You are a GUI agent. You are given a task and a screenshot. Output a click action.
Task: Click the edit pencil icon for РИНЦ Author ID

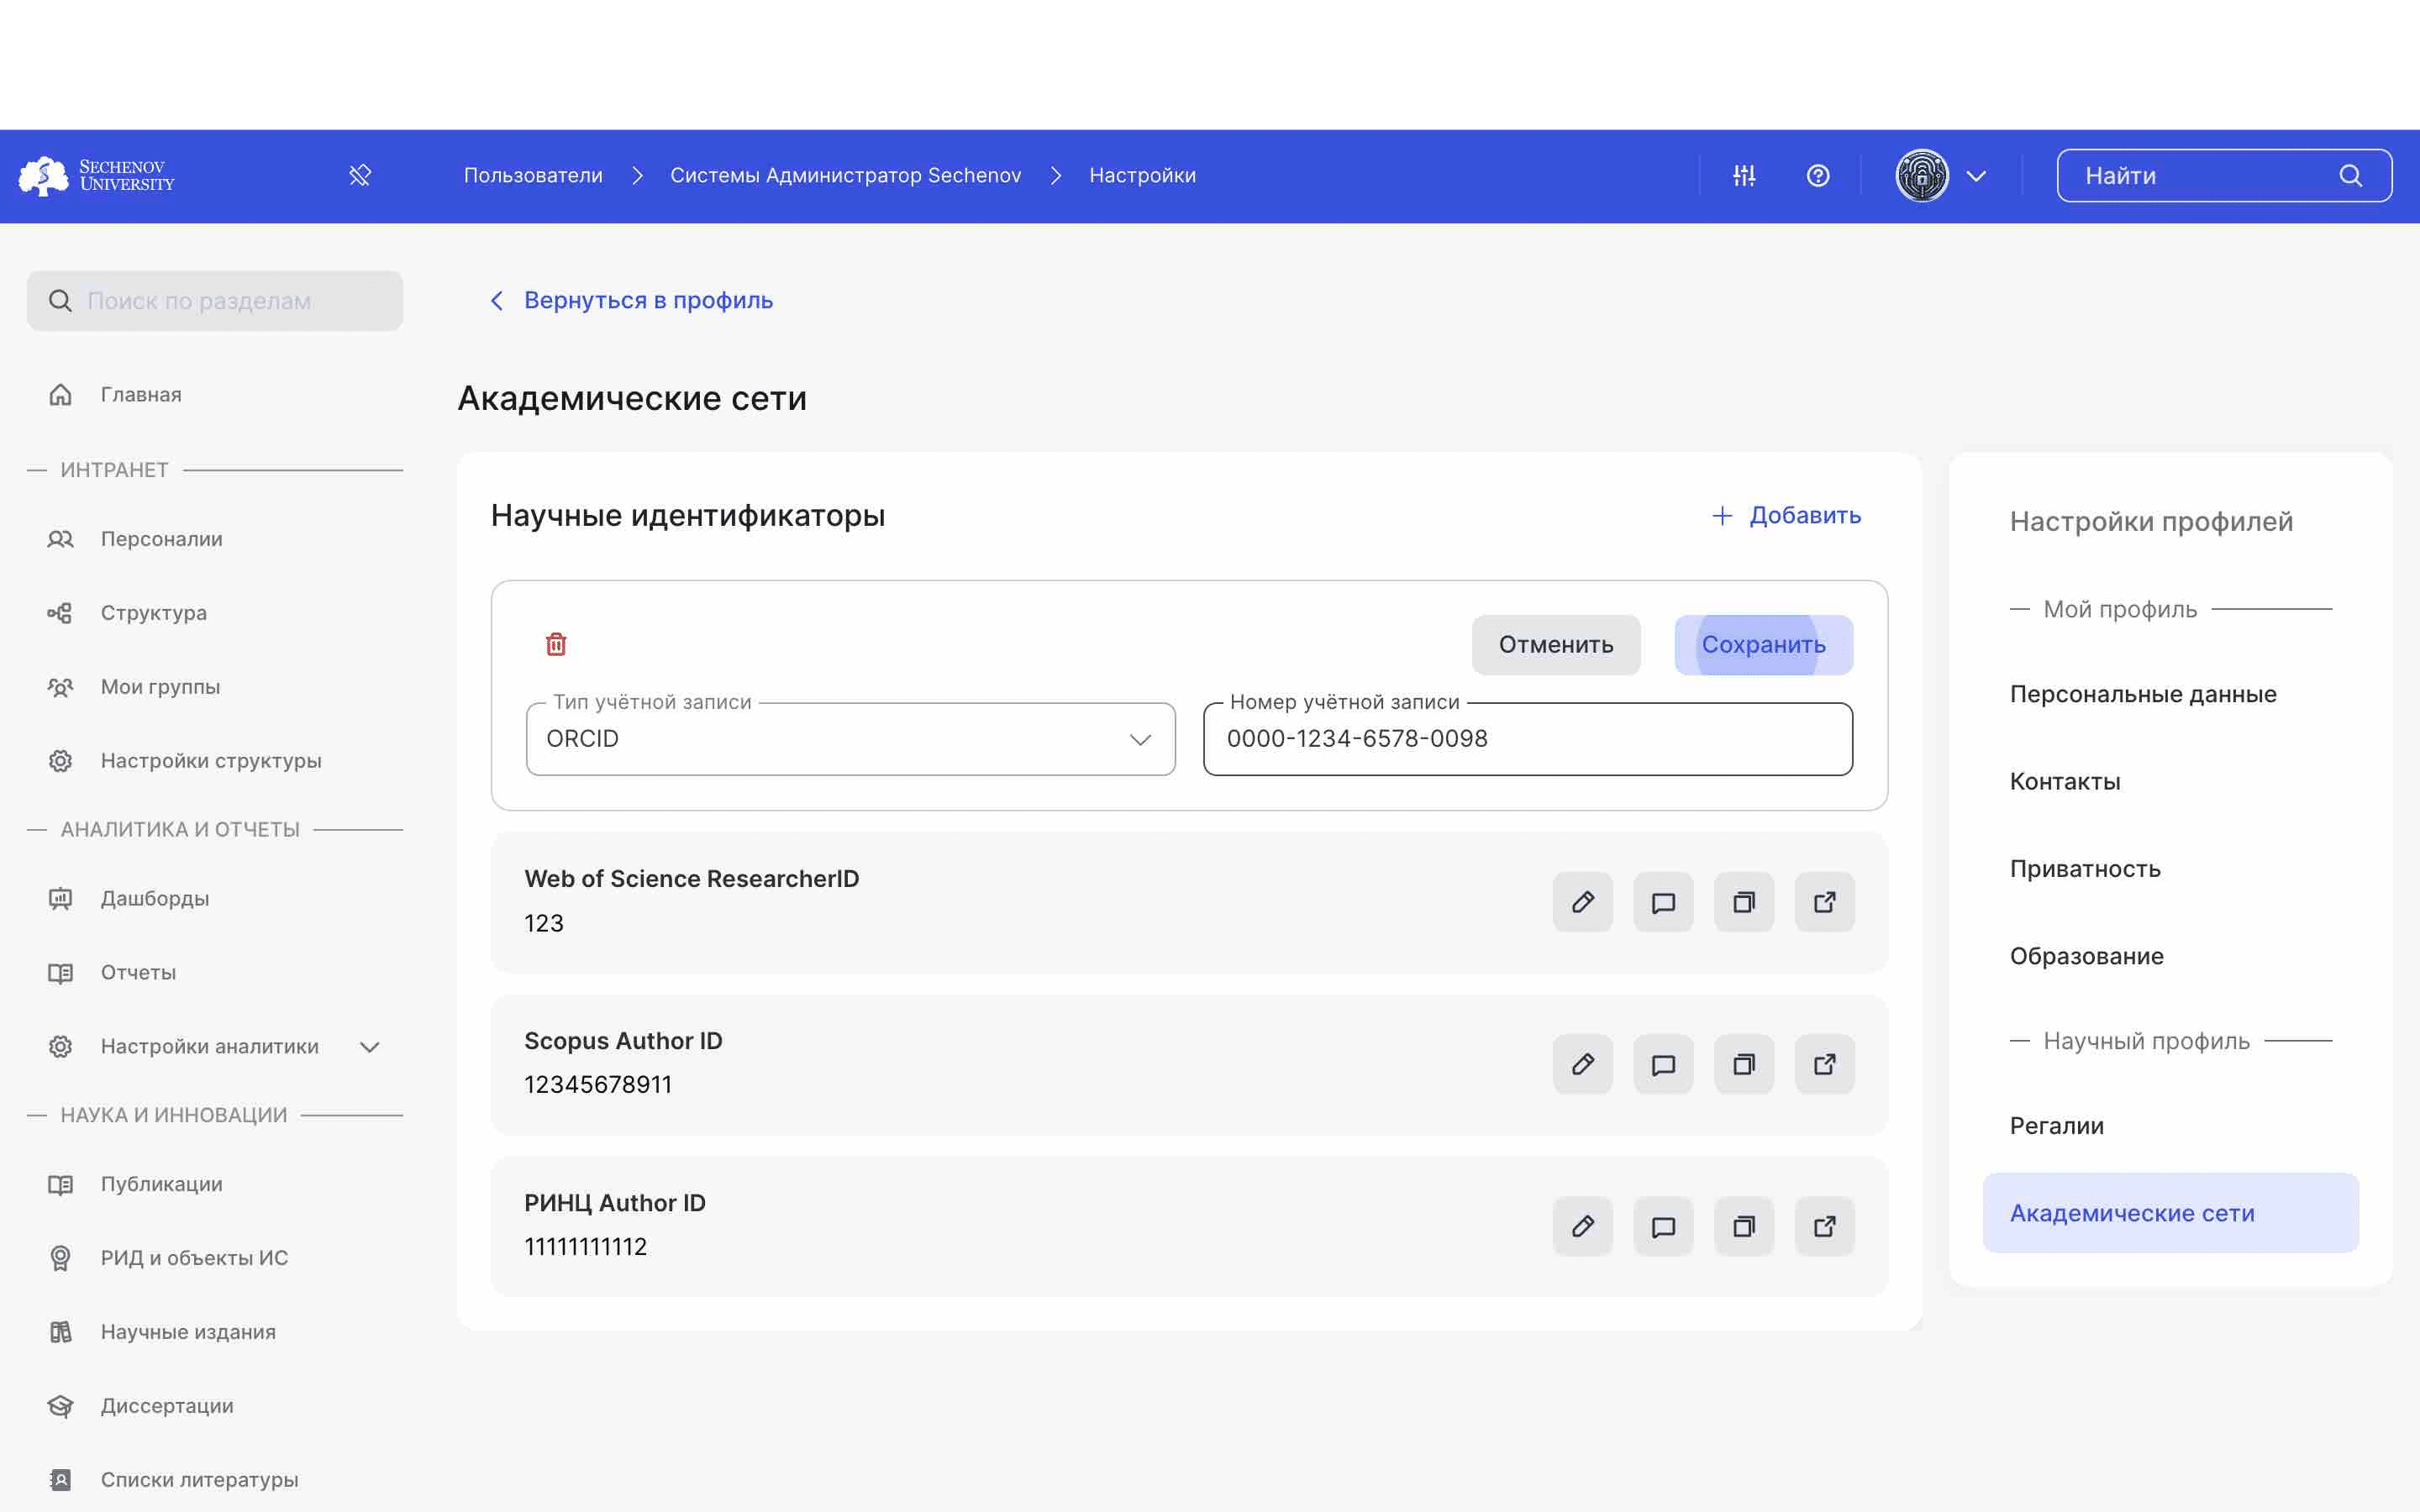(1582, 1226)
